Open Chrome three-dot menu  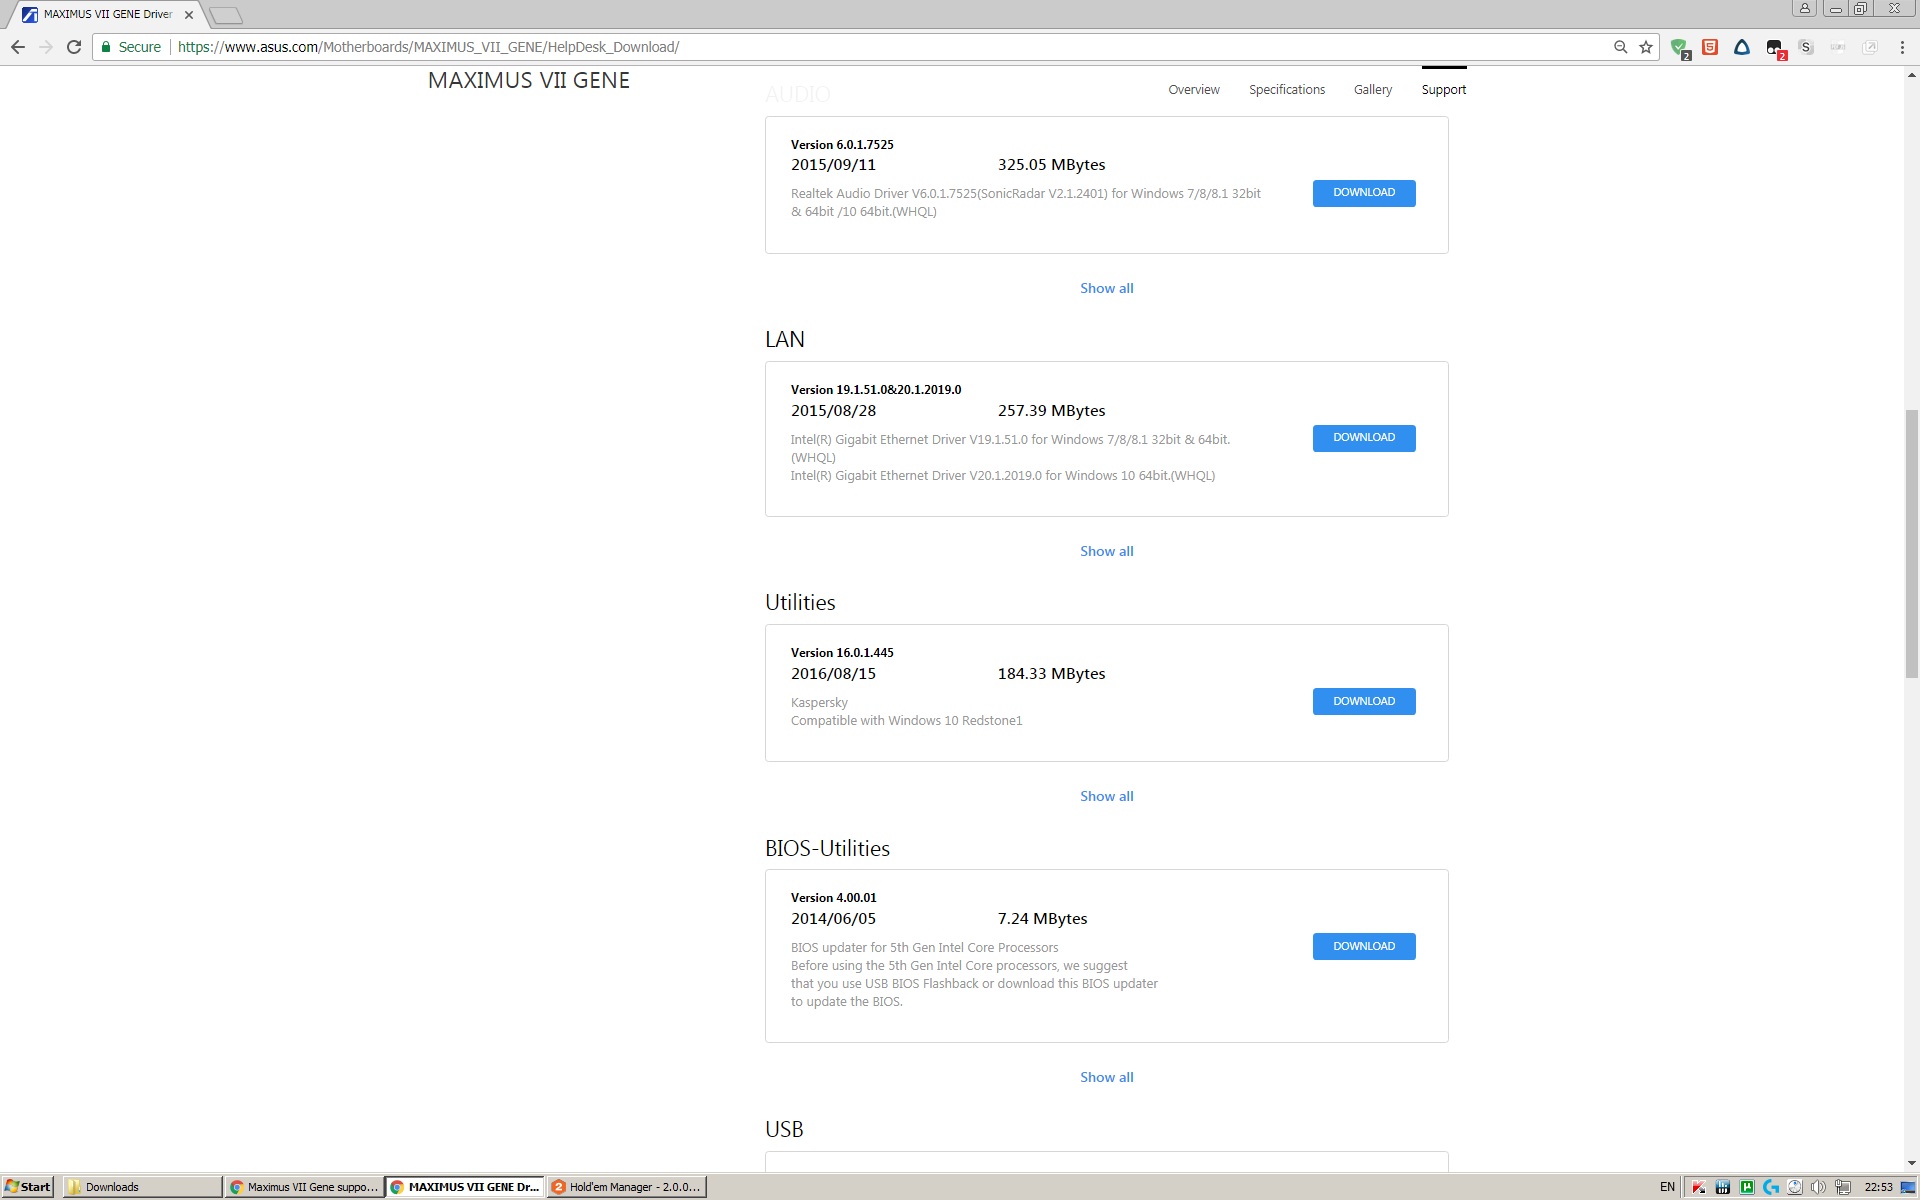[1902, 47]
